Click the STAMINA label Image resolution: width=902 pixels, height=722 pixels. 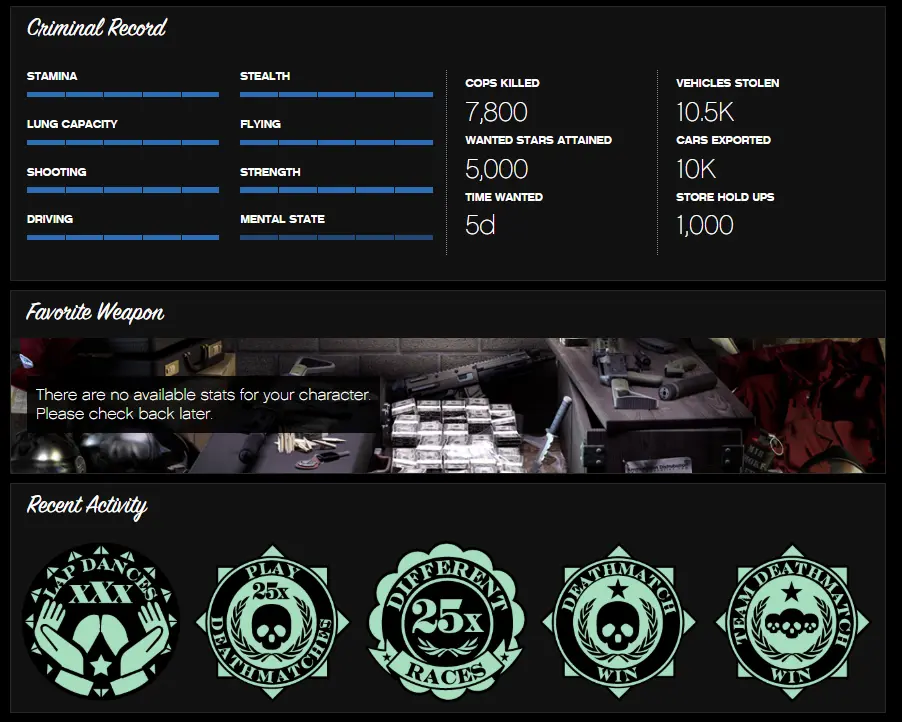[x=52, y=76]
